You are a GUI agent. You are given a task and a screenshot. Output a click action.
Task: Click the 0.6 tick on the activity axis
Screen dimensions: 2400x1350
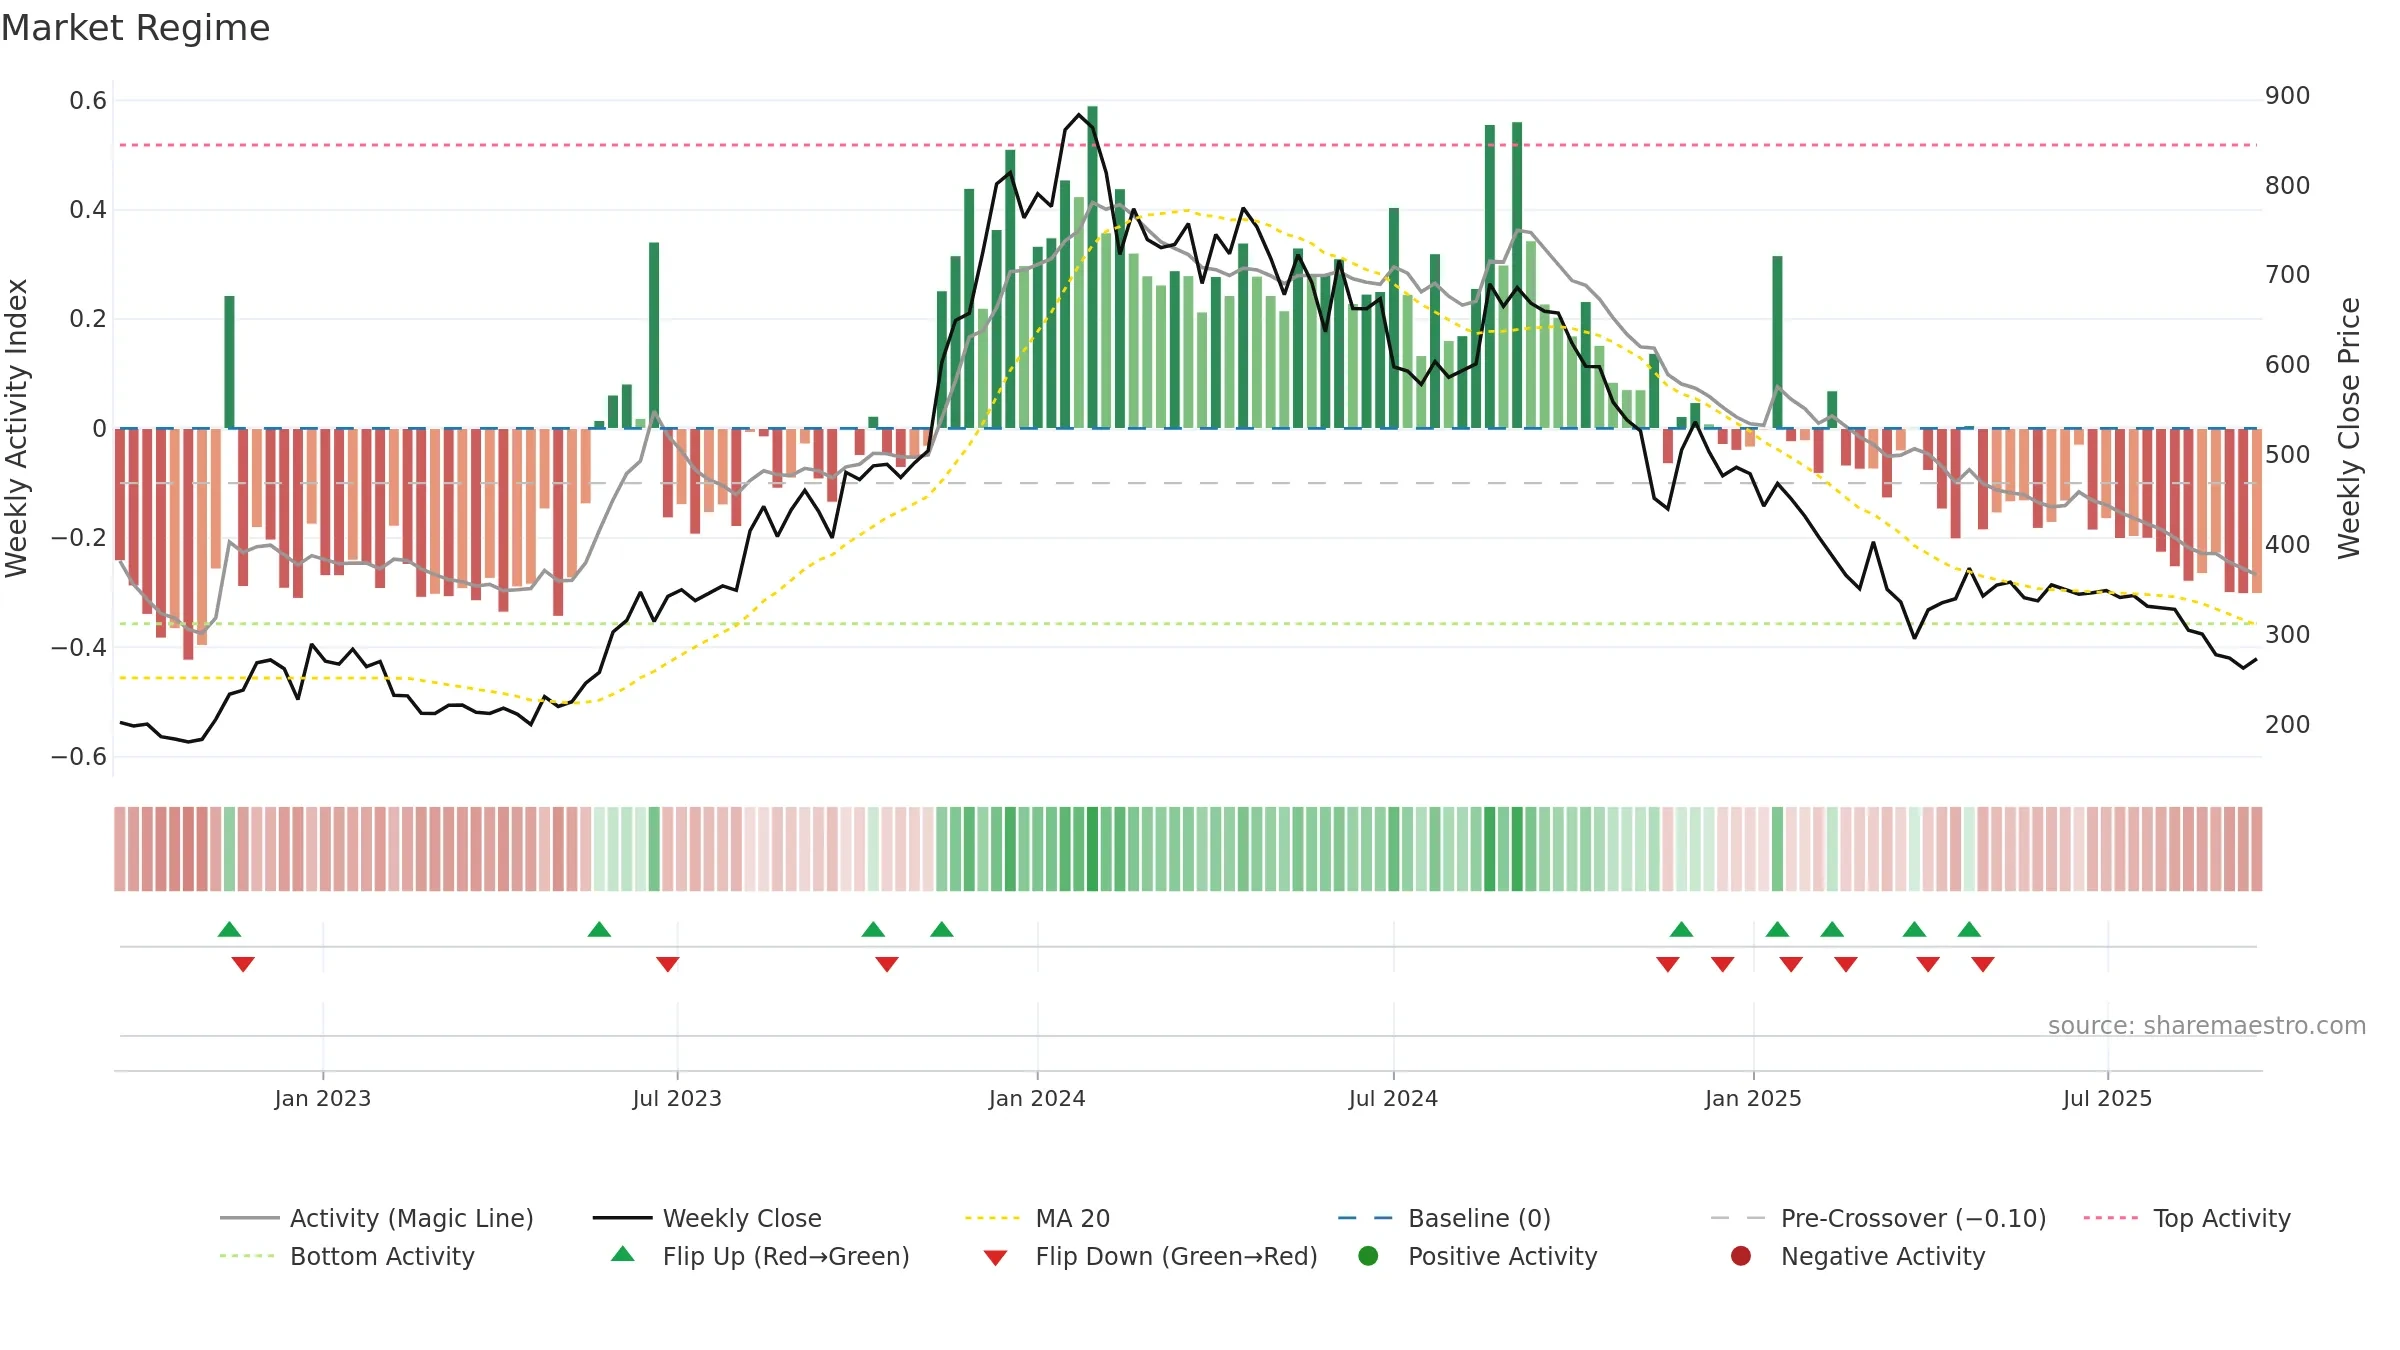pyautogui.click(x=88, y=100)
